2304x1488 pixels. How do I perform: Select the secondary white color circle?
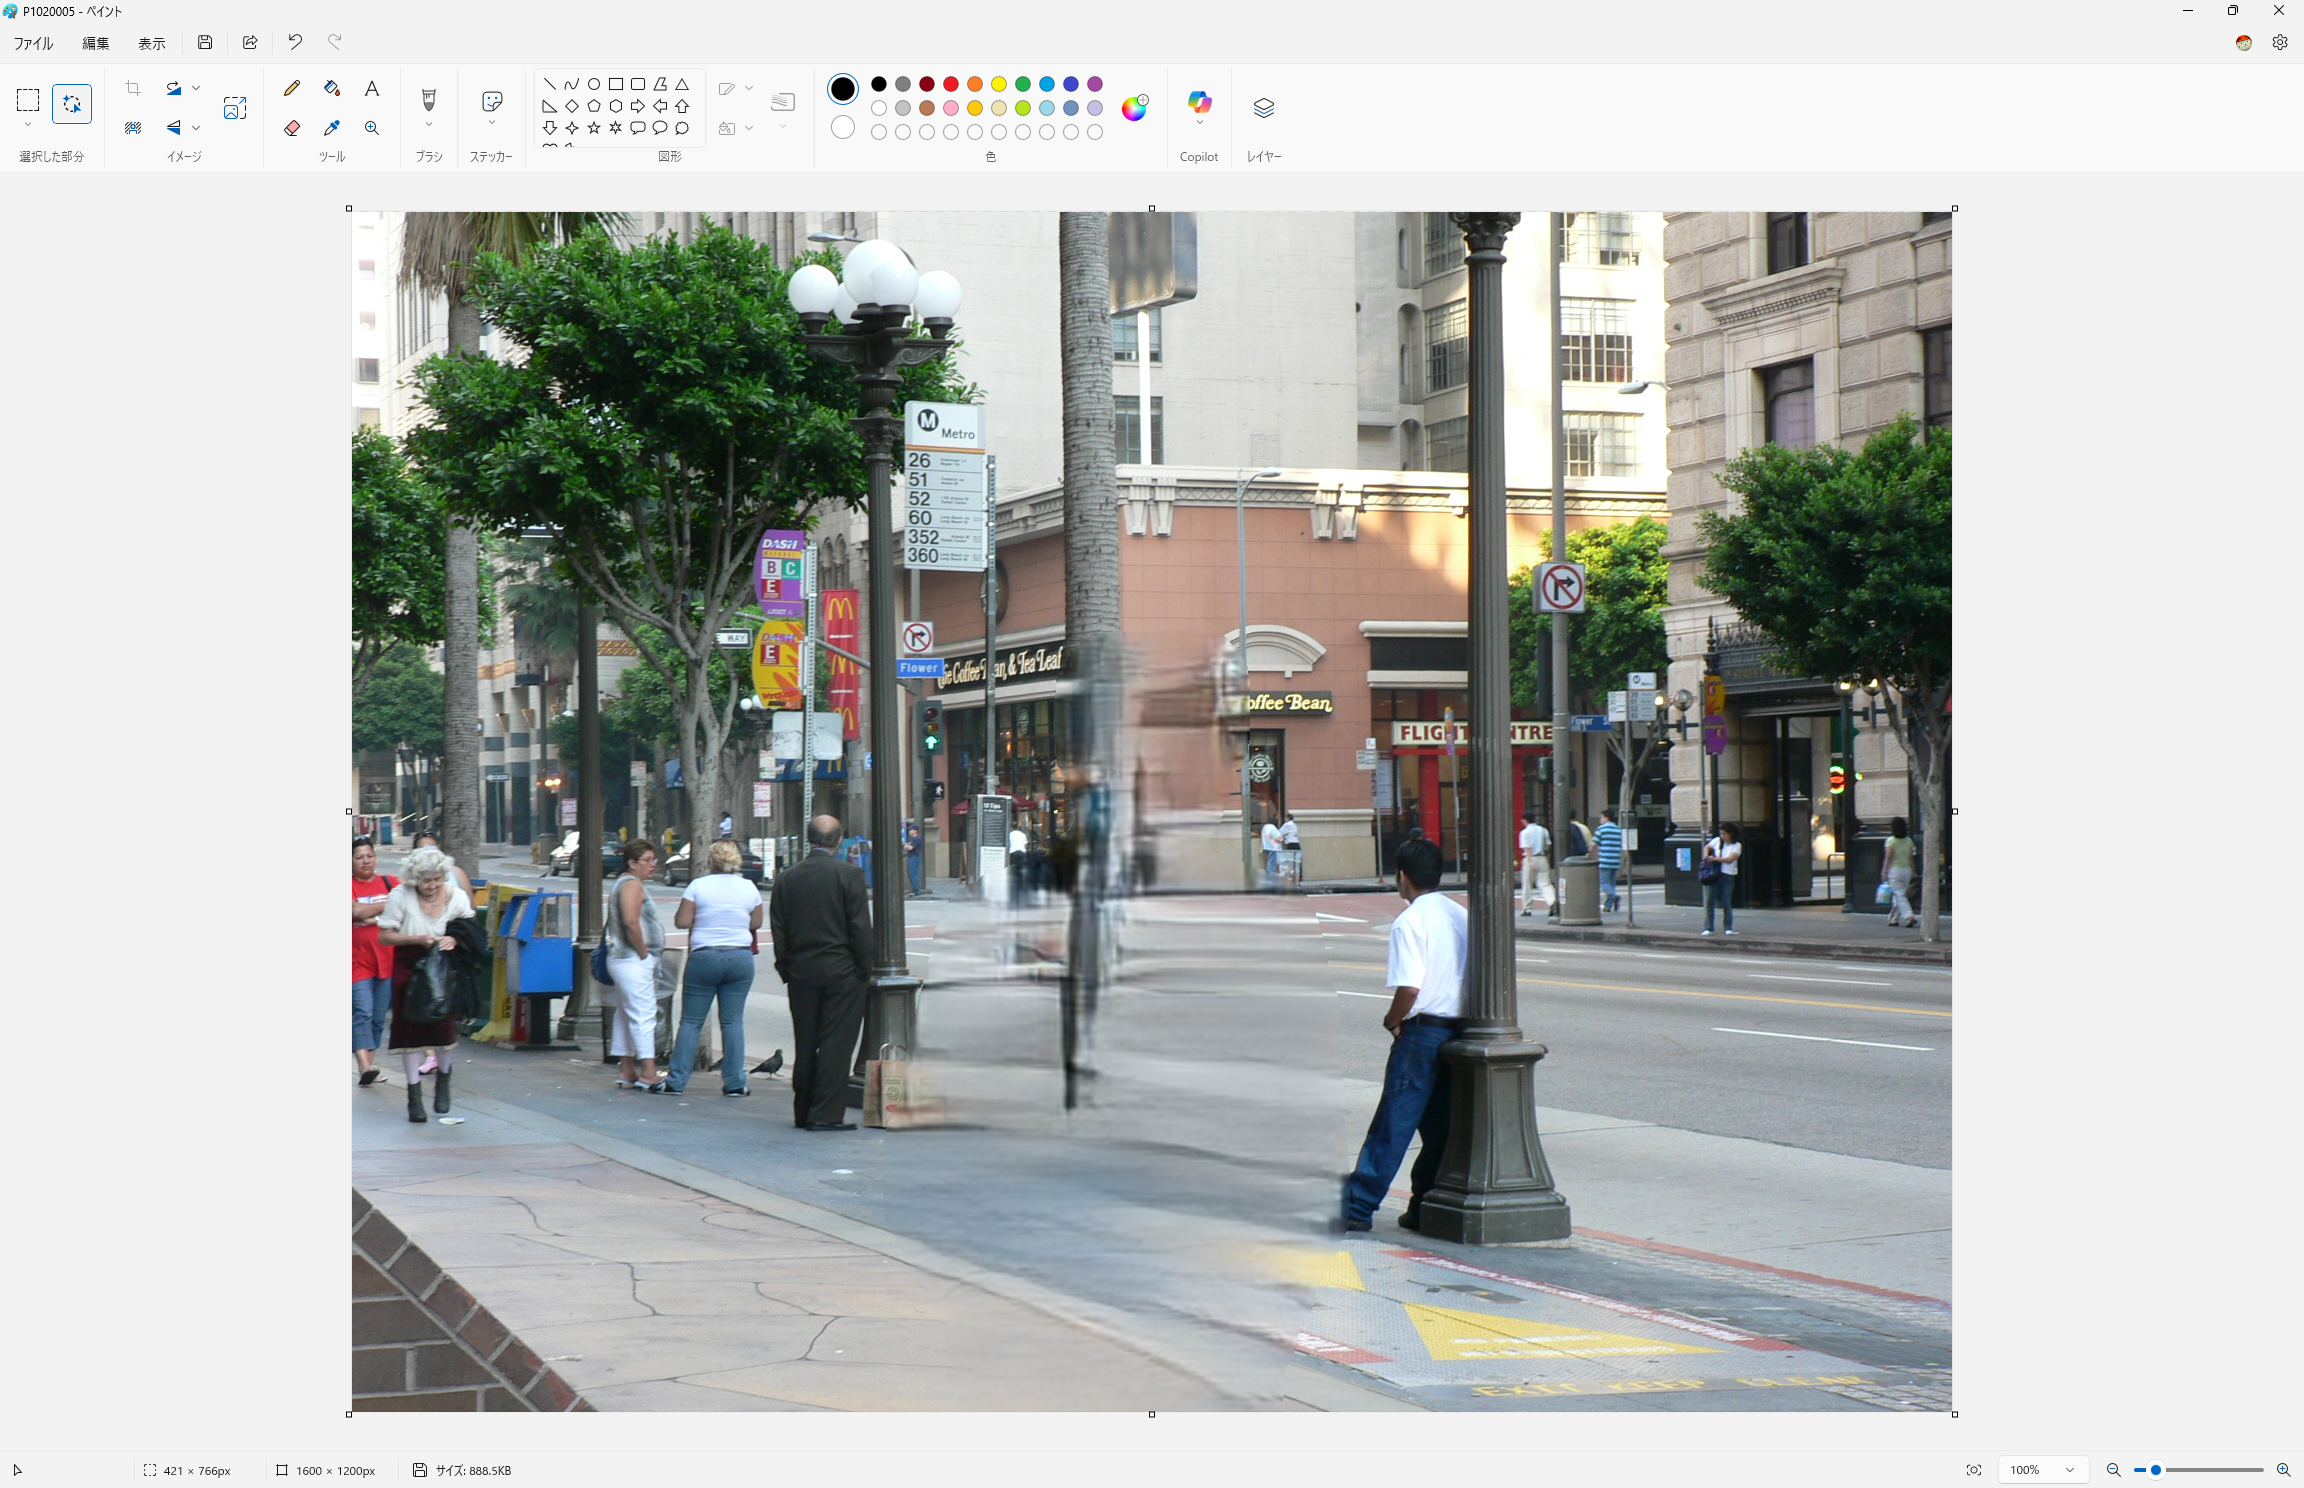tap(843, 128)
